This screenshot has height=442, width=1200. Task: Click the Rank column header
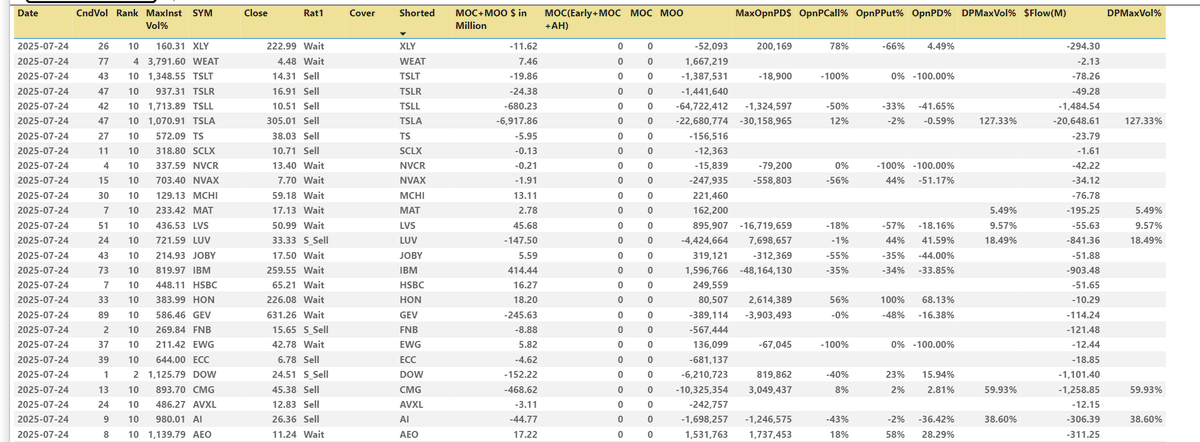coord(127,13)
